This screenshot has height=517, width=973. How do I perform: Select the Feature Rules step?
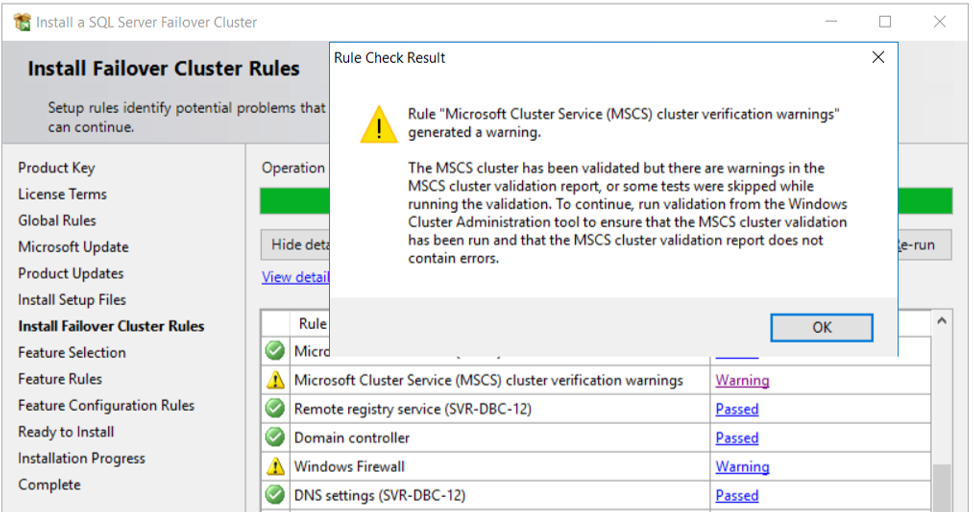pyautogui.click(x=60, y=379)
